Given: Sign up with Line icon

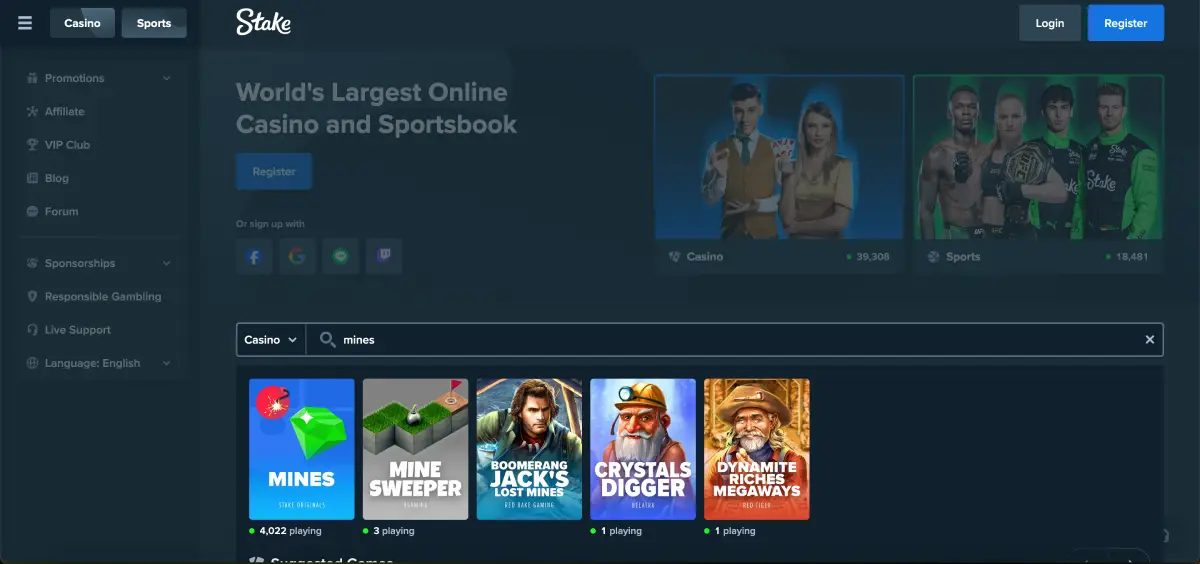Looking at the screenshot, I should click(341, 257).
